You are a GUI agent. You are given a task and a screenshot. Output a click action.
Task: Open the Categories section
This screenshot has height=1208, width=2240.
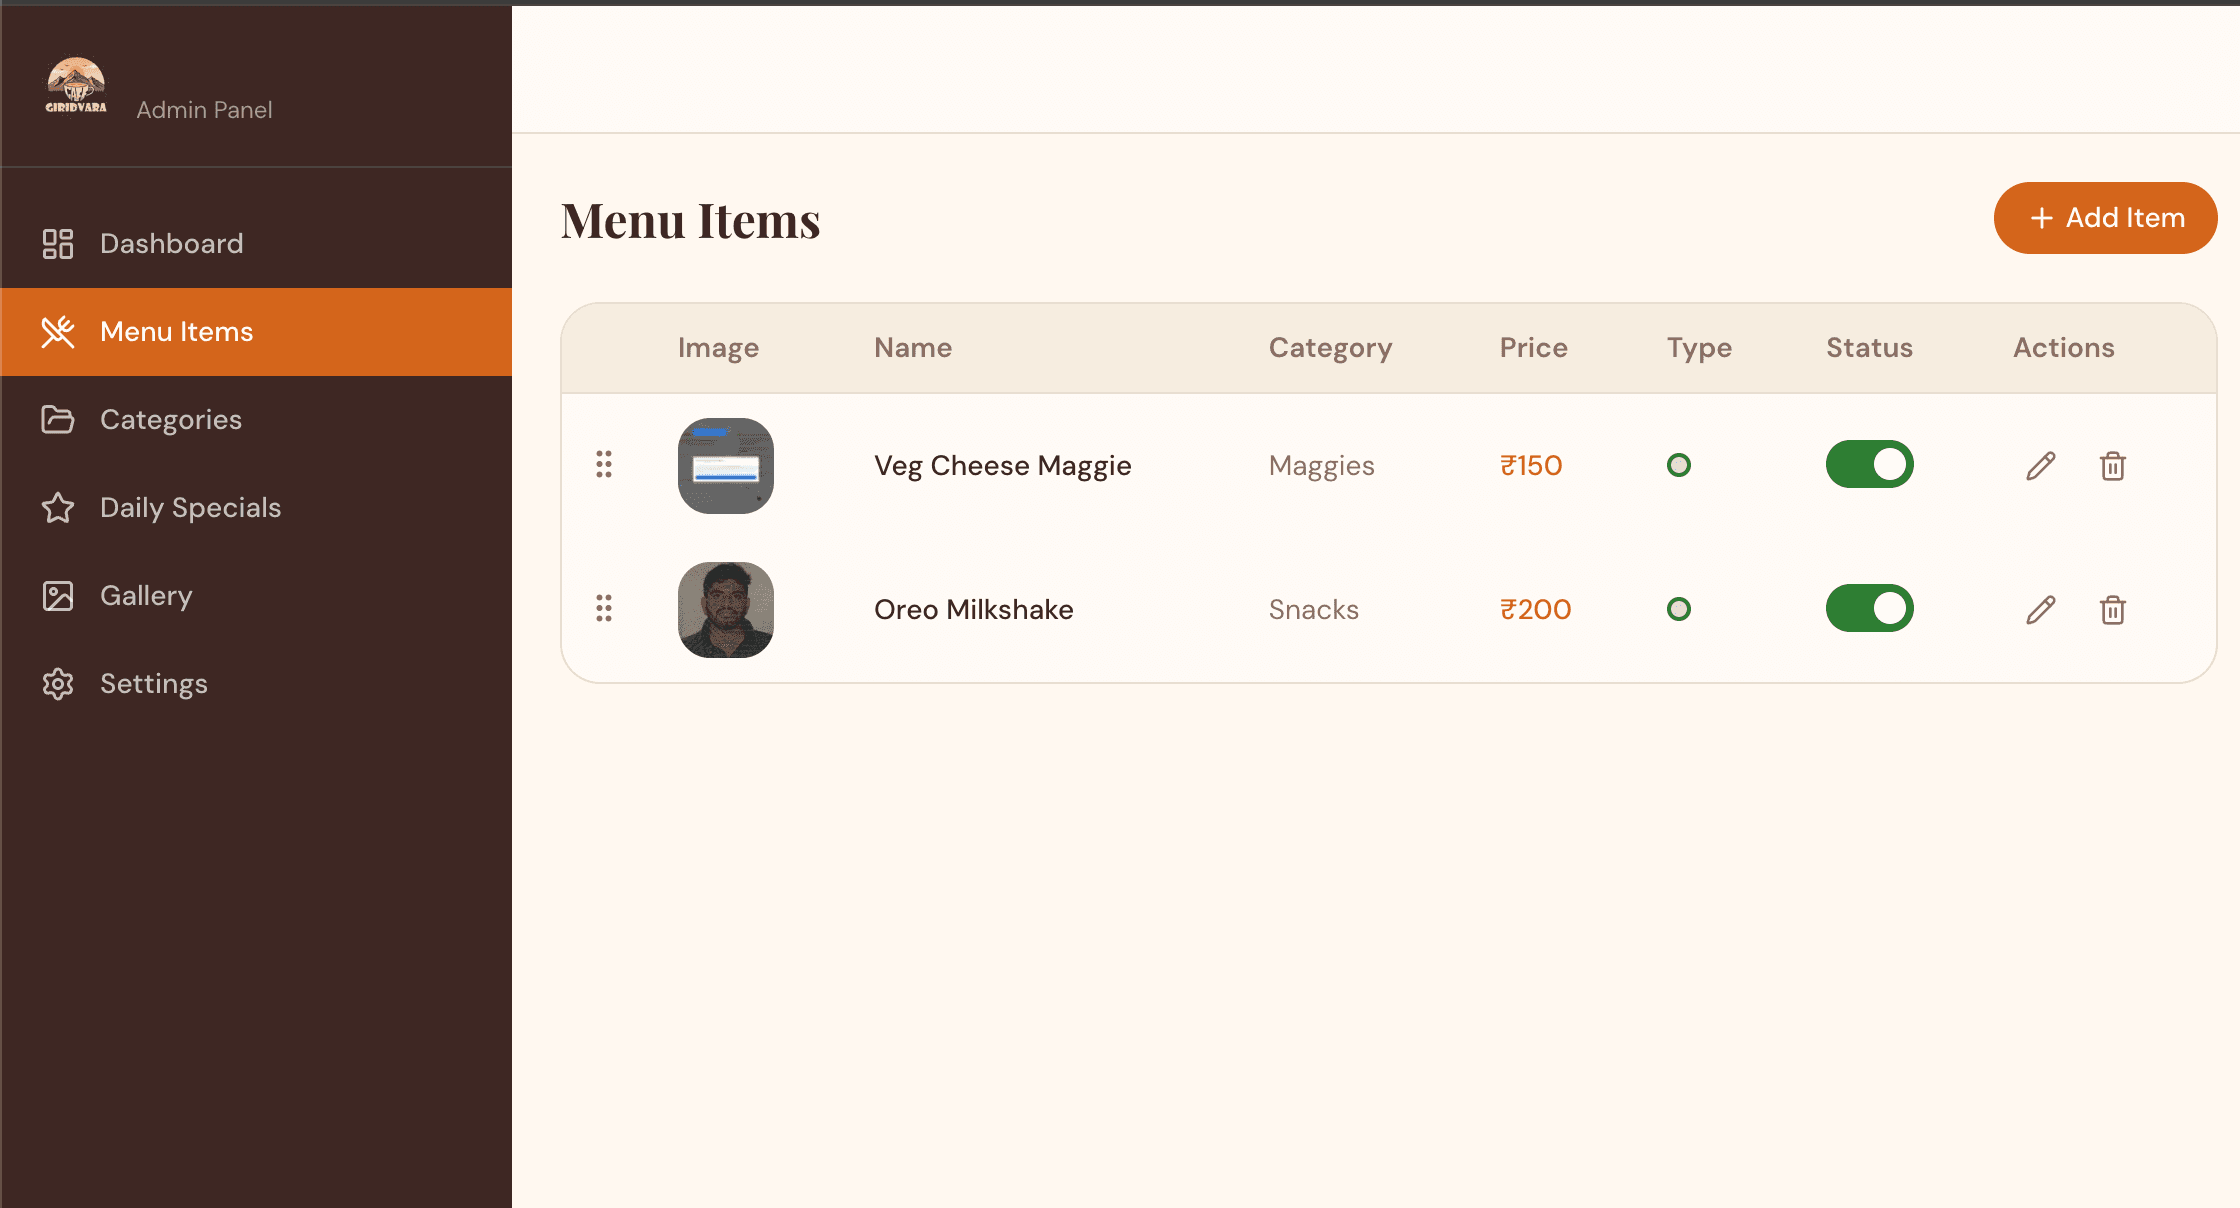[170, 420]
